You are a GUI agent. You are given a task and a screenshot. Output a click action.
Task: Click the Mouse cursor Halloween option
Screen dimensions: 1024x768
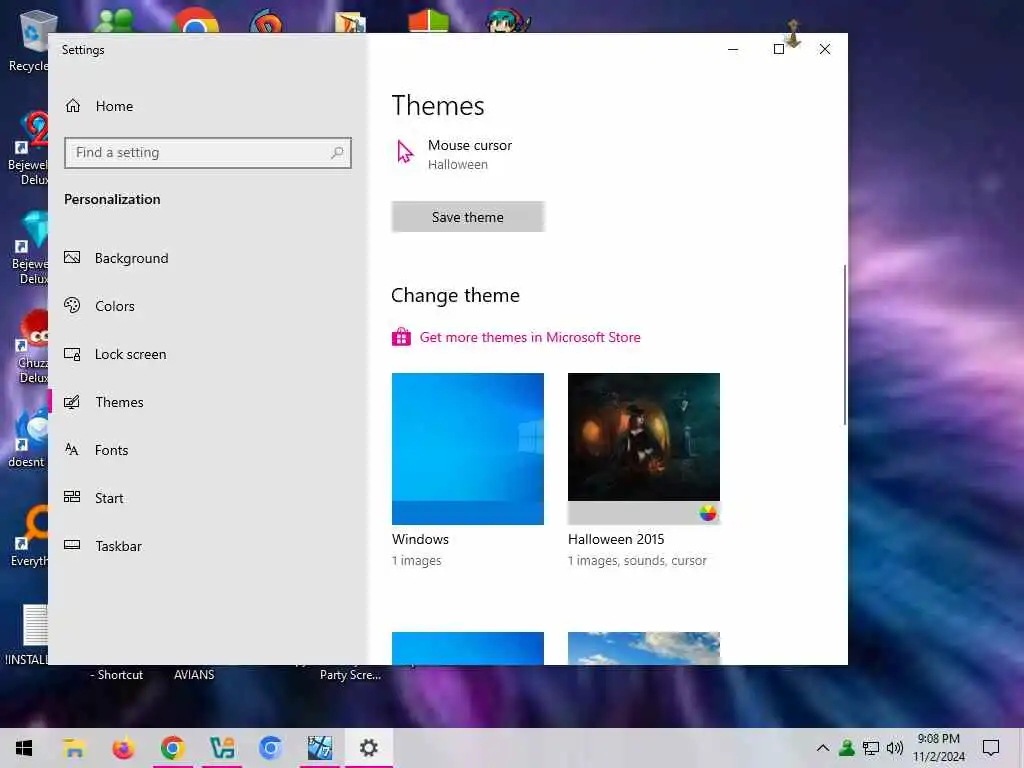tap(470, 154)
